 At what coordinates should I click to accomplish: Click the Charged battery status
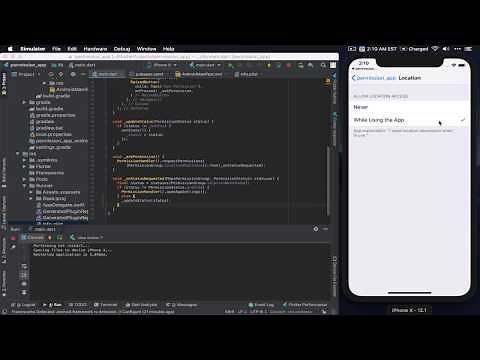click(x=414, y=49)
